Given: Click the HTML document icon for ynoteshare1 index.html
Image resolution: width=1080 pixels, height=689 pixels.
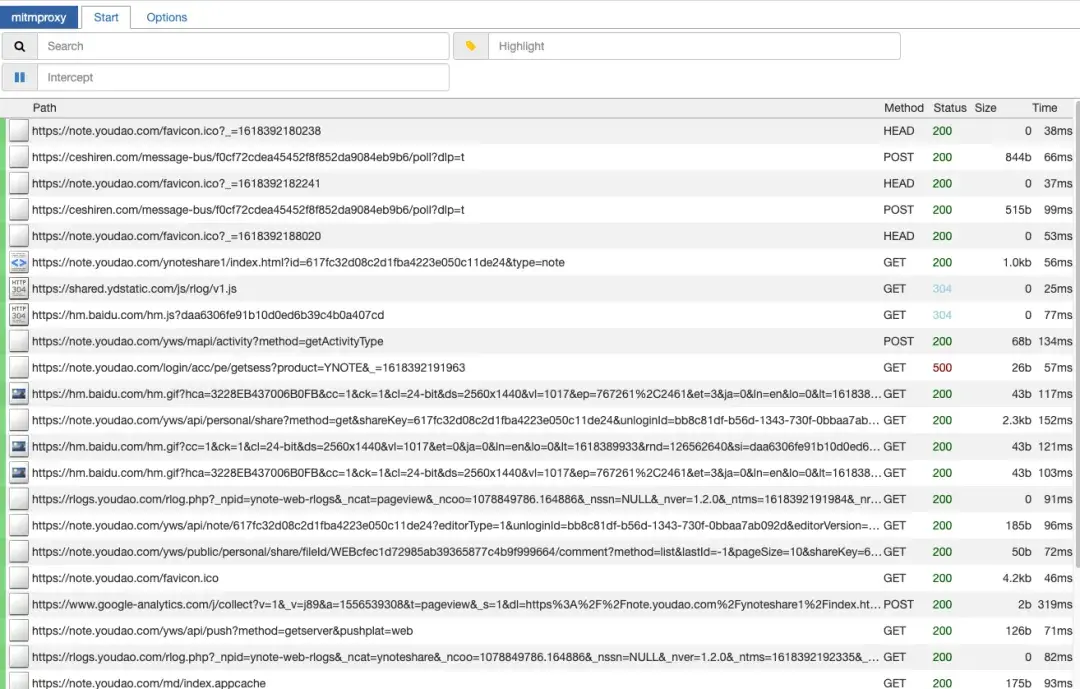Looking at the screenshot, I should [x=19, y=263].
